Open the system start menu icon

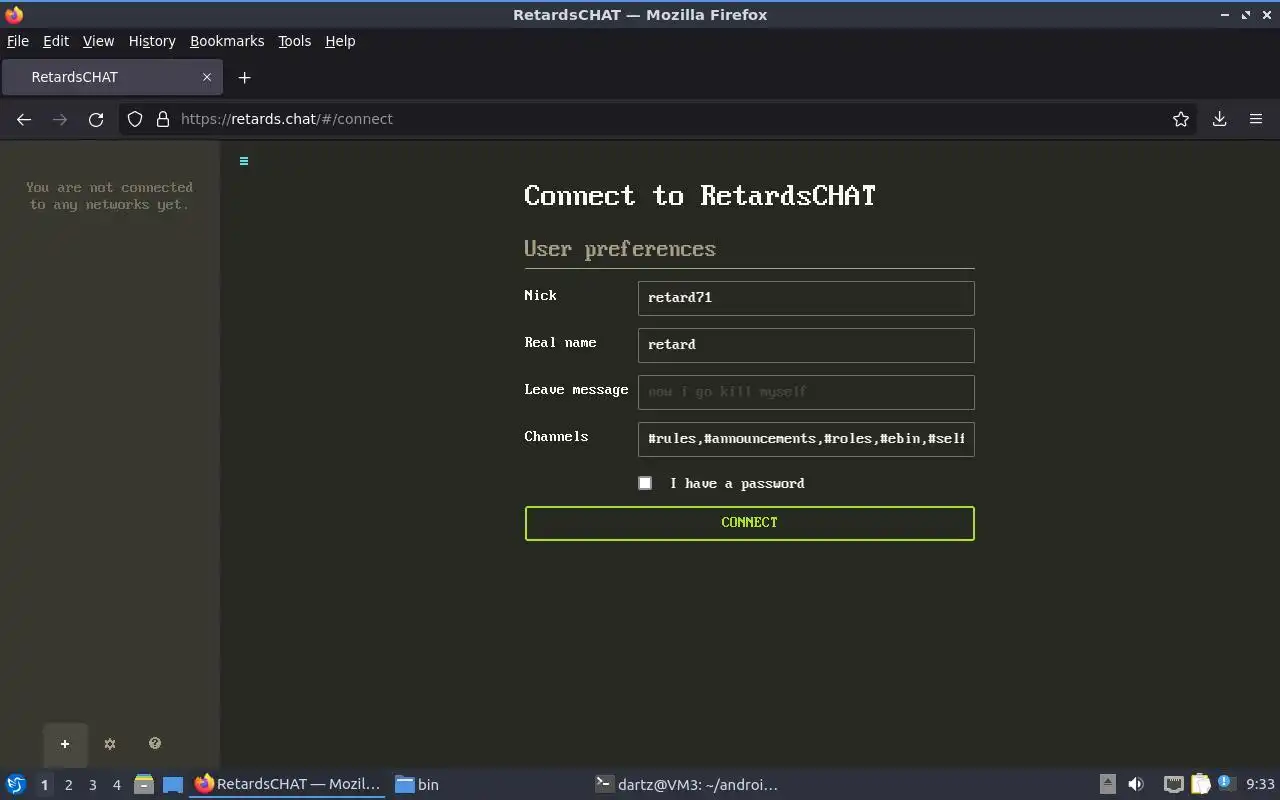(x=16, y=784)
